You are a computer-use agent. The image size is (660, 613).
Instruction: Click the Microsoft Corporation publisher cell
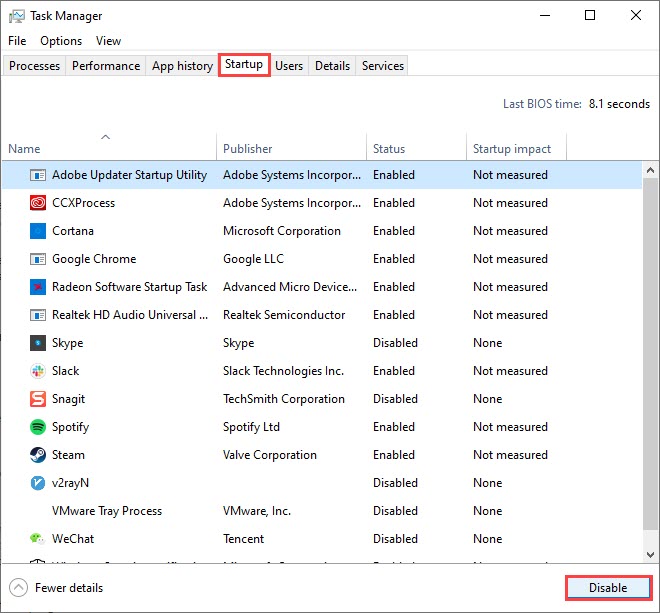pyautogui.click(x=282, y=231)
